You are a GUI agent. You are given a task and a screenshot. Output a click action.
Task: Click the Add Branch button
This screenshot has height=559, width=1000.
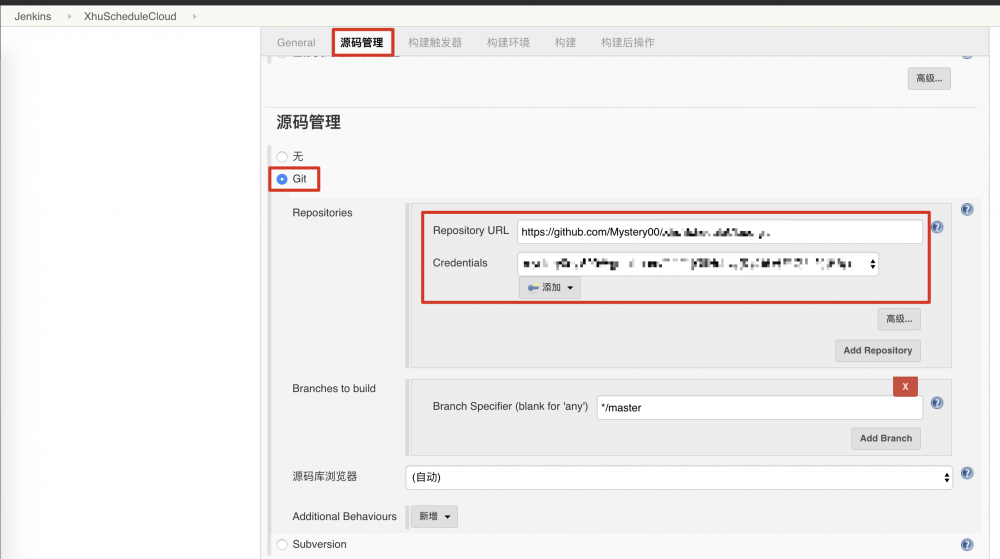tap(886, 439)
